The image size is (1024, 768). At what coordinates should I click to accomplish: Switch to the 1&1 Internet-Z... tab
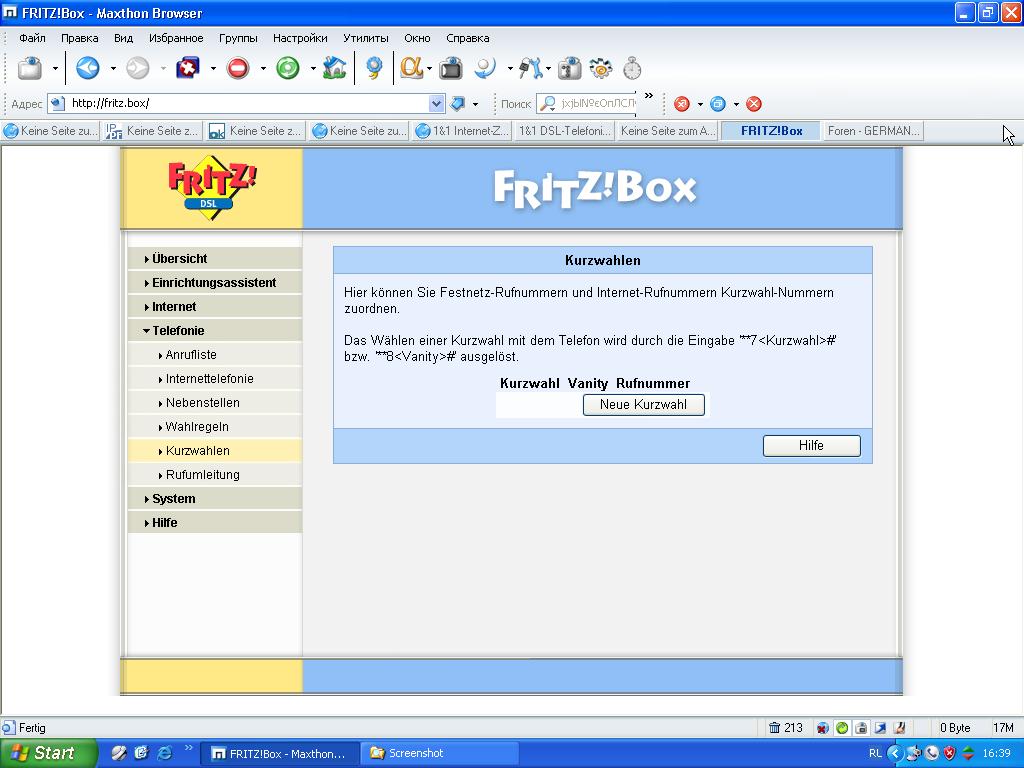pyautogui.click(x=462, y=131)
